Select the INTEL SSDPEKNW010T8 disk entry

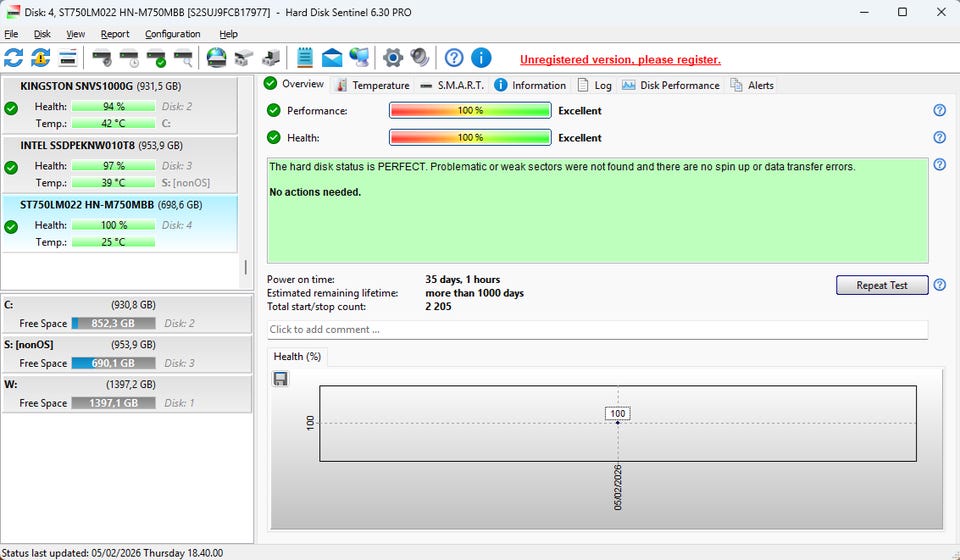tap(119, 164)
